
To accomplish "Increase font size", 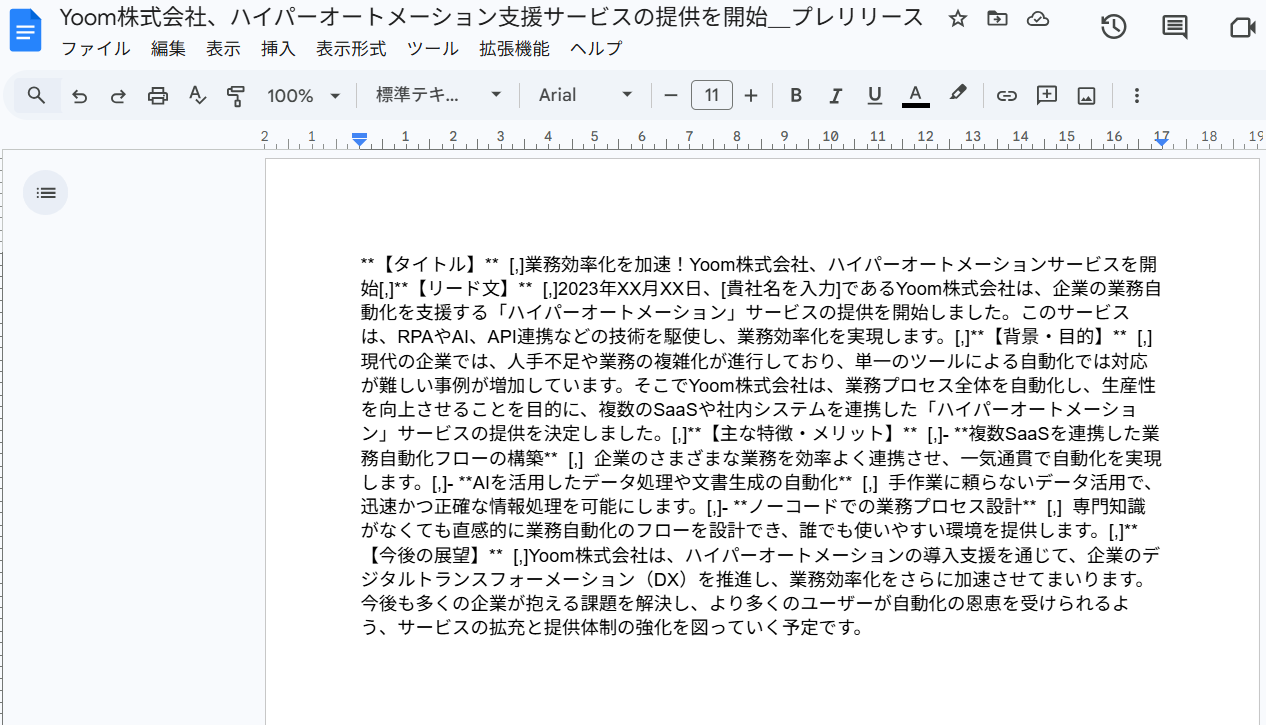I will (x=751, y=95).
